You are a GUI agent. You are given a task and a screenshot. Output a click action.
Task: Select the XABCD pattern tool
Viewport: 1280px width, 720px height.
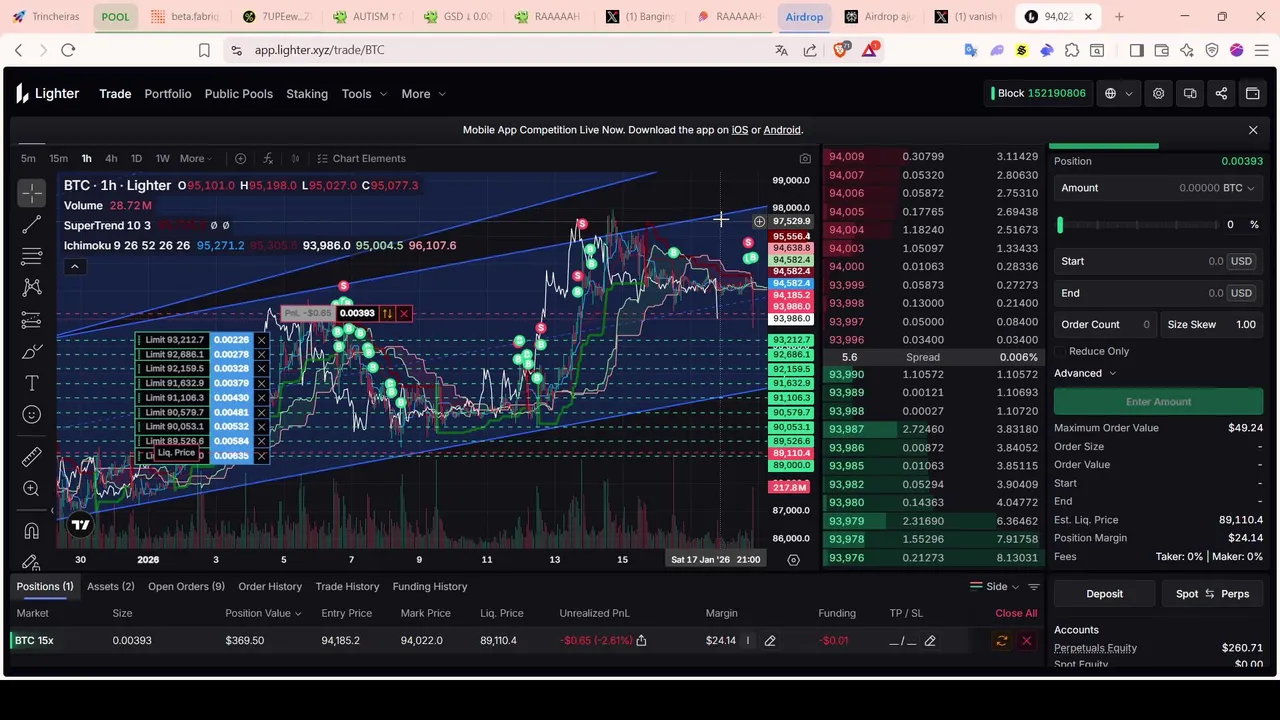[31, 288]
